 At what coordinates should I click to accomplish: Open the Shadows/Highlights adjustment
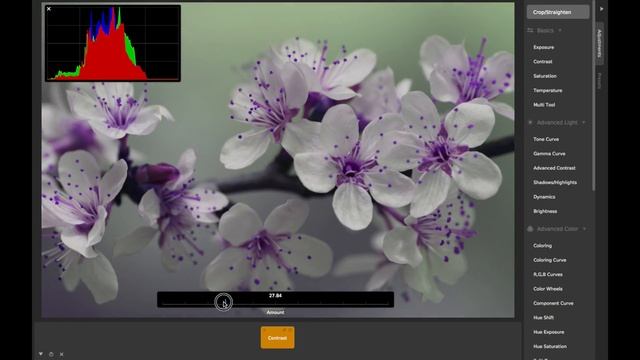[555, 182]
